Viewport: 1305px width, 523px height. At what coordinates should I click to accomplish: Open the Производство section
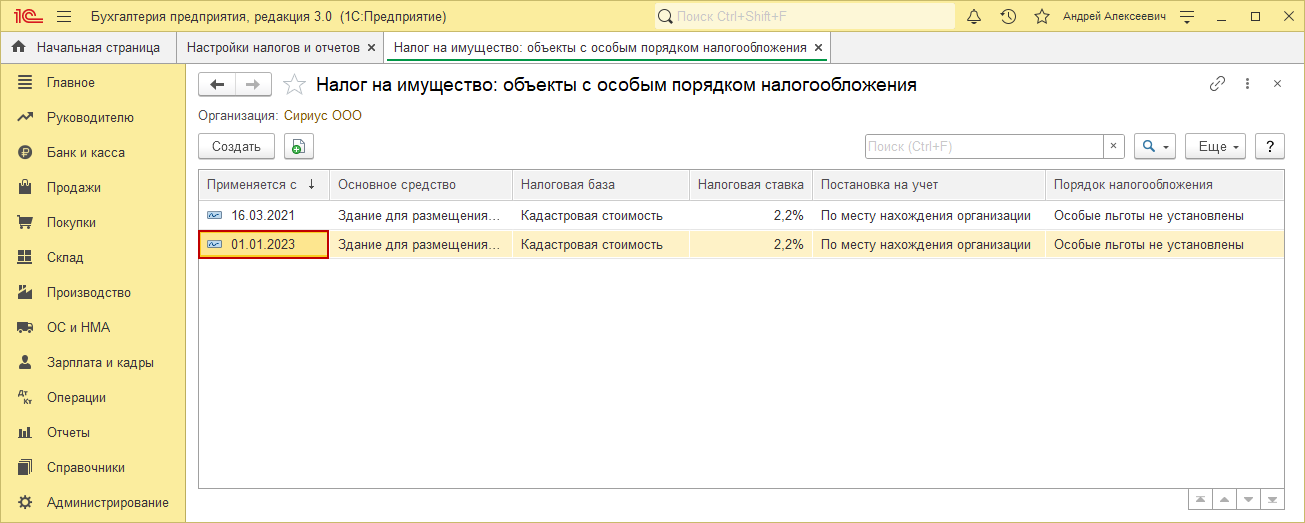88,292
